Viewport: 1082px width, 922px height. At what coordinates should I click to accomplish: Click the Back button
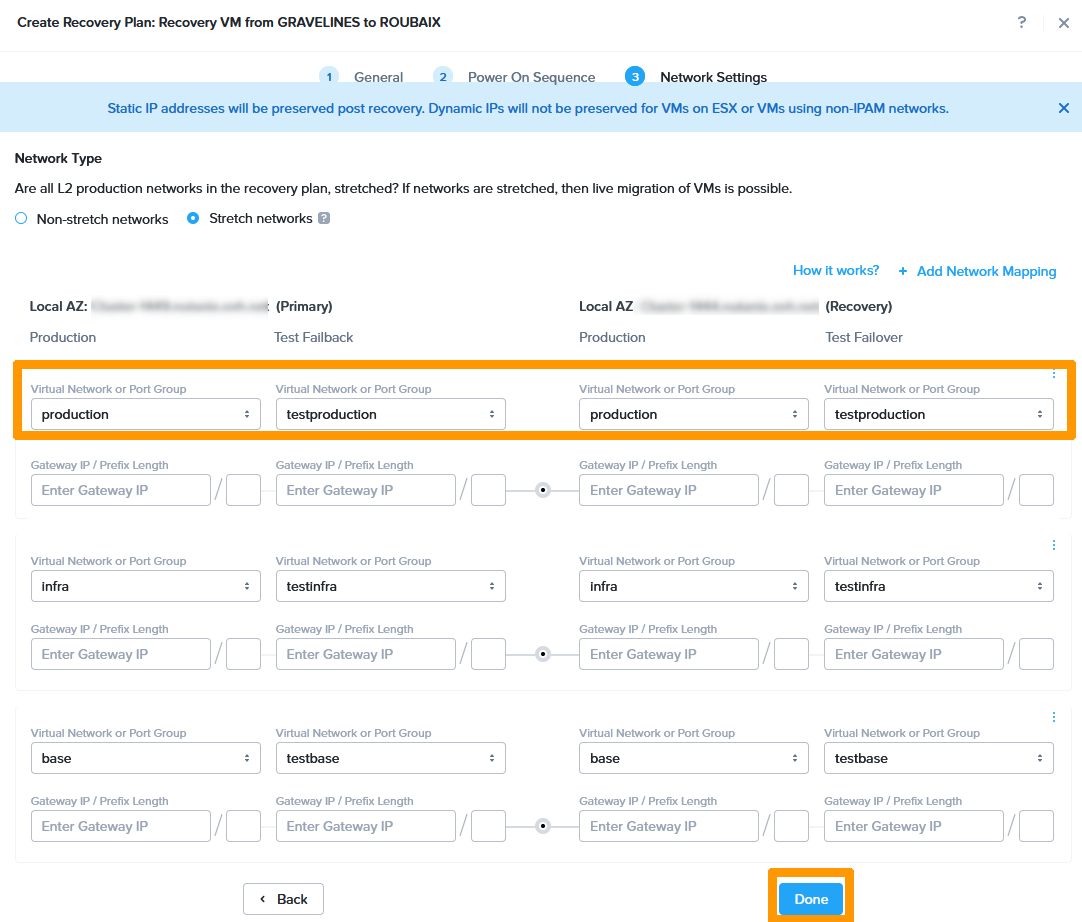[x=283, y=899]
